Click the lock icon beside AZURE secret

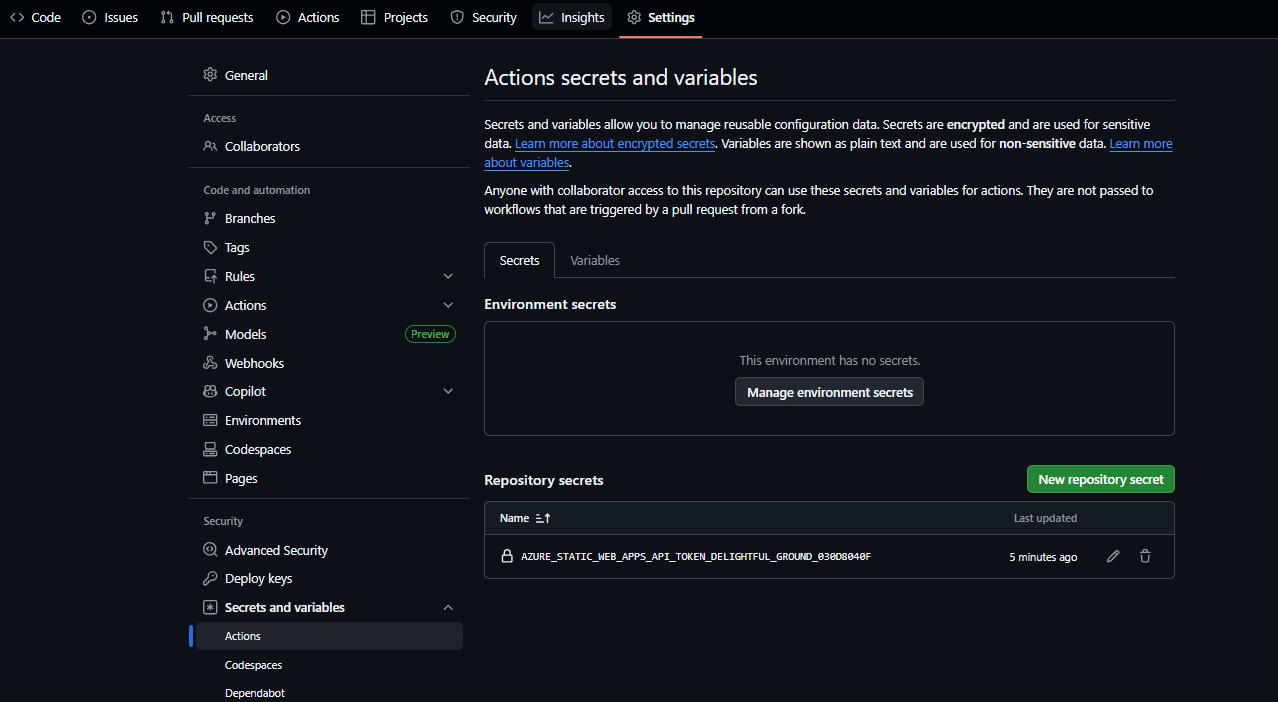(507, 556)
